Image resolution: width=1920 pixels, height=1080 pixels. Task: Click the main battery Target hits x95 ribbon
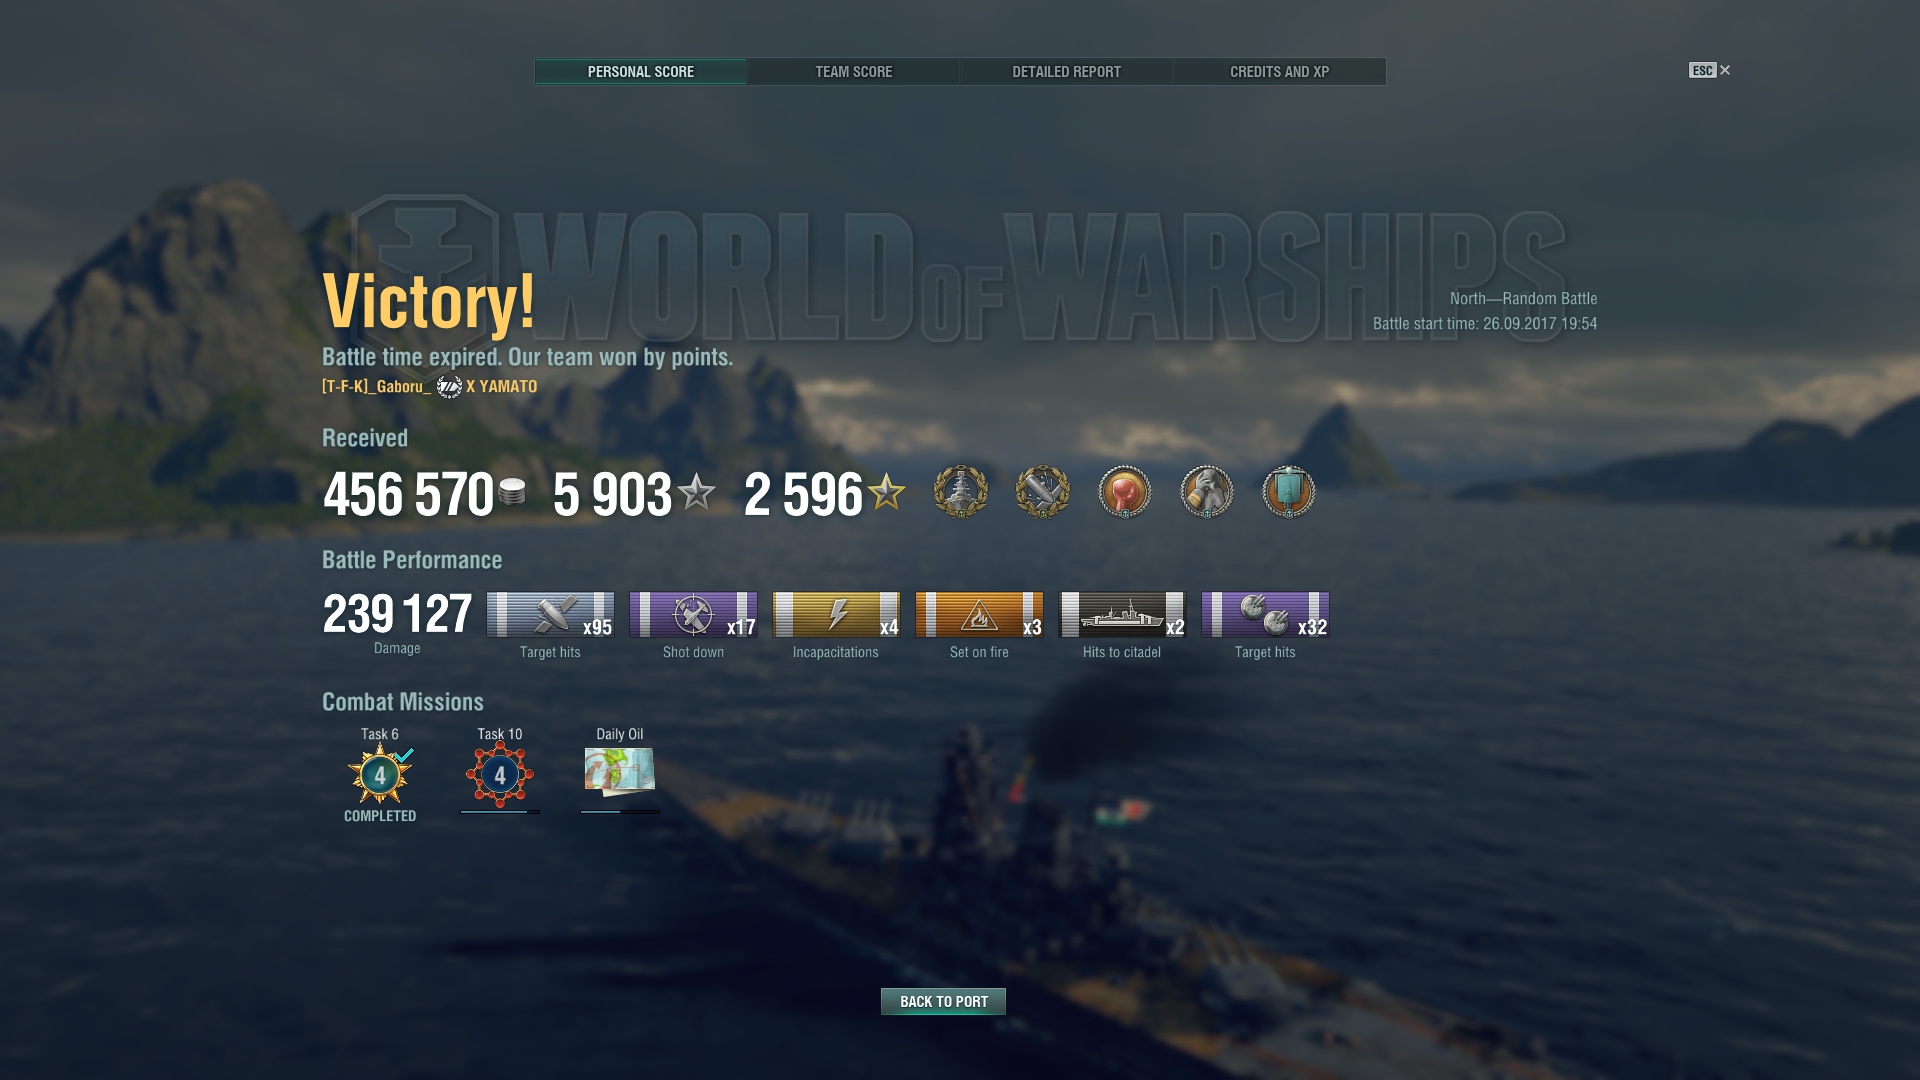550,614
